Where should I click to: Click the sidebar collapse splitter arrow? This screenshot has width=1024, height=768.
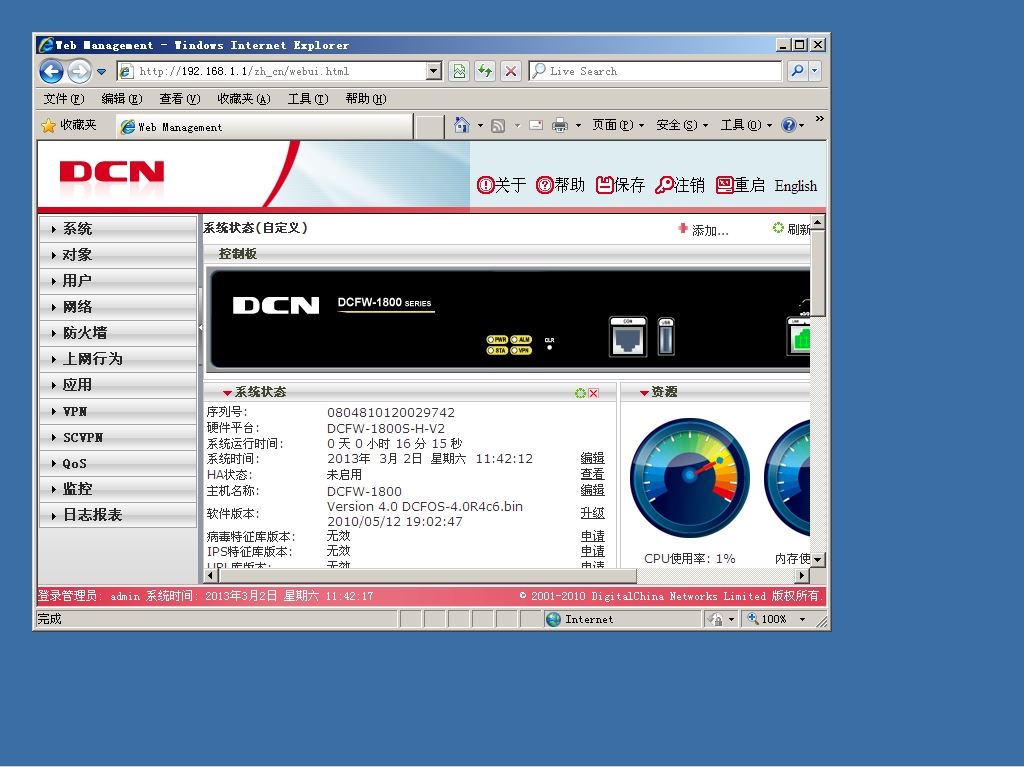[200, 327]
